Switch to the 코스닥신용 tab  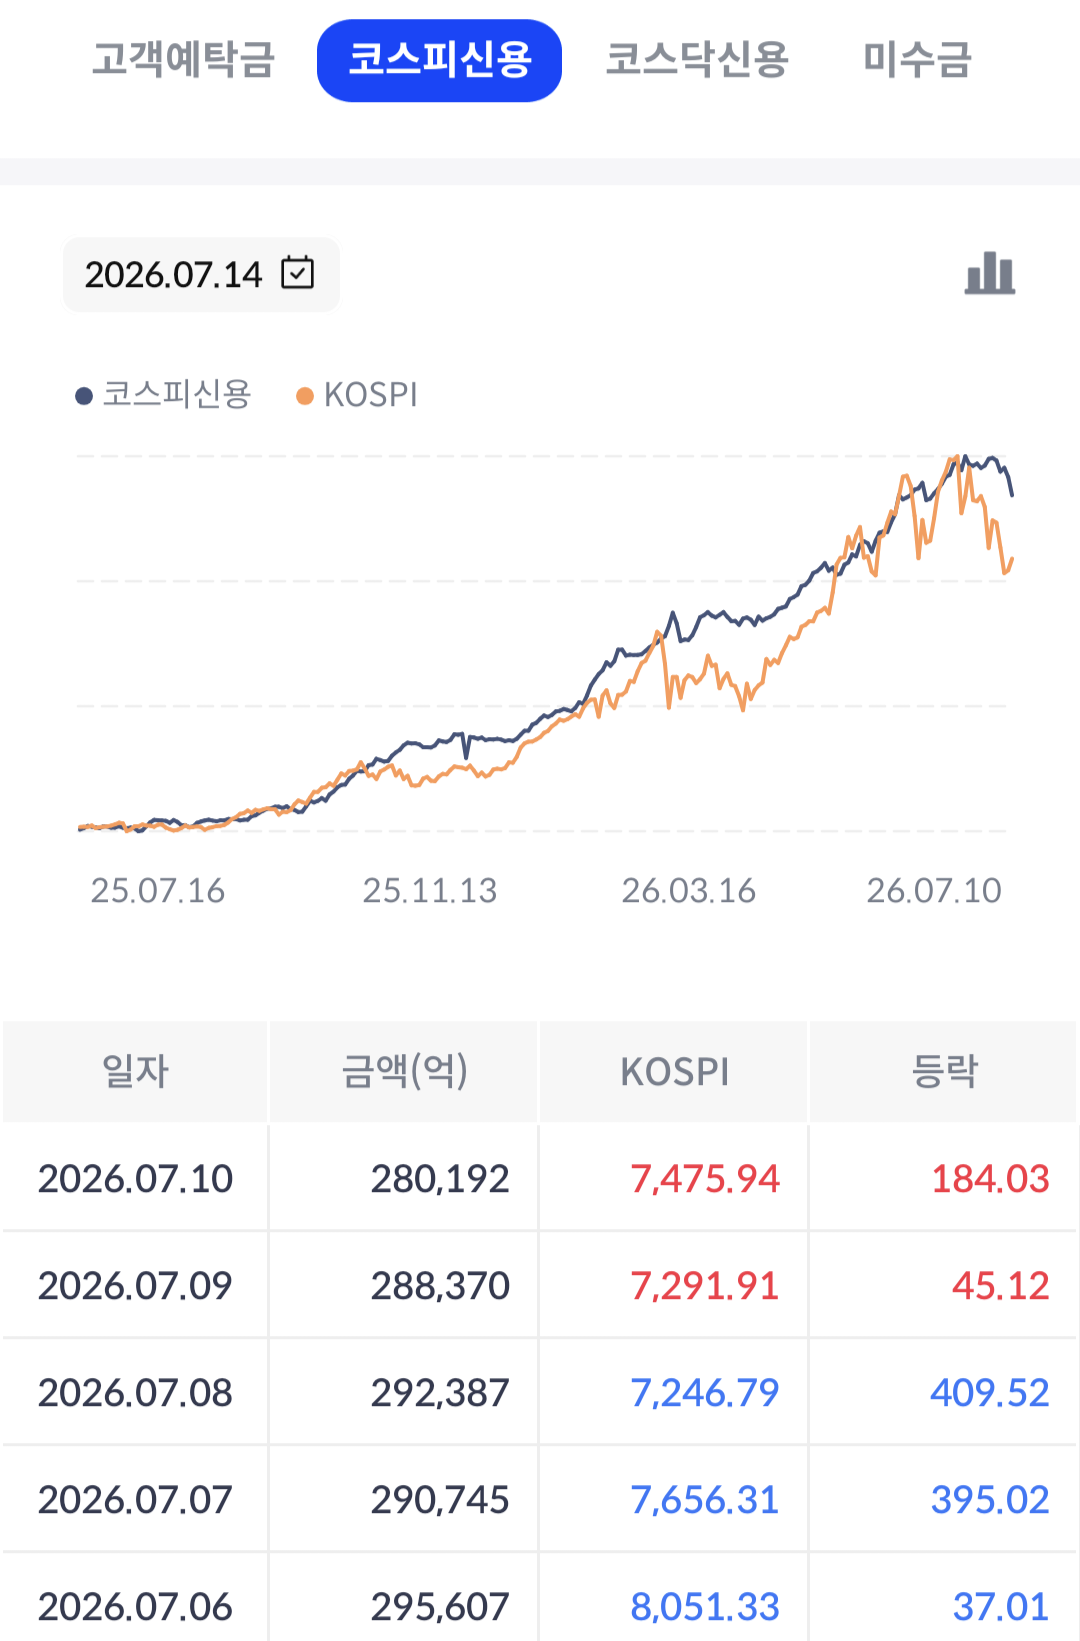[x=697, y=60]
